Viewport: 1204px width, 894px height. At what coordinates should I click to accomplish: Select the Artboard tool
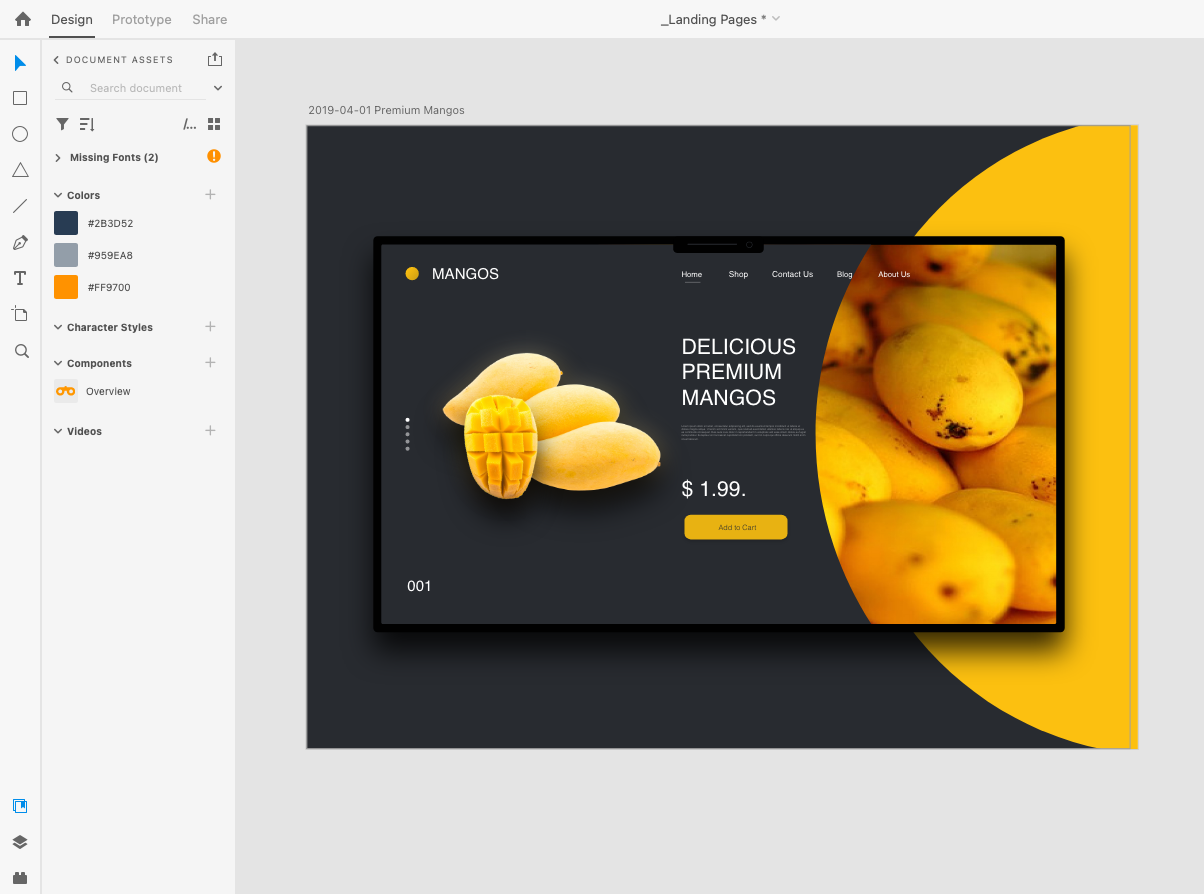click(19, 313)
